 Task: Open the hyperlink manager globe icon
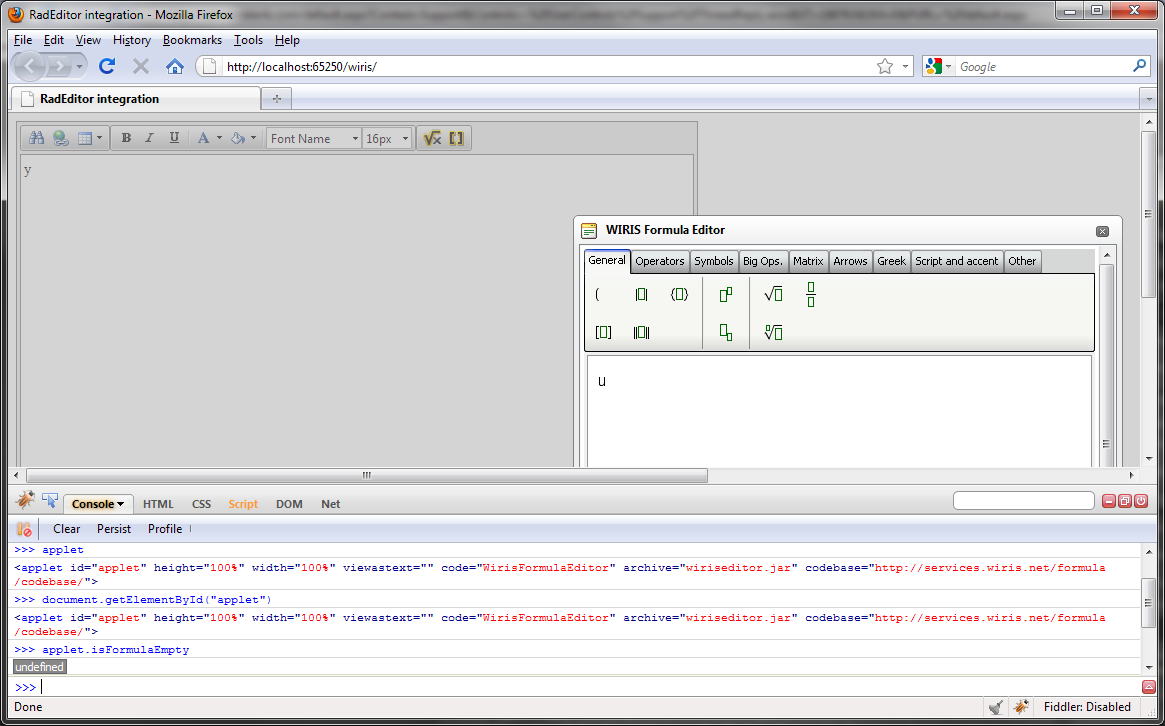pyautogui.click(x=60, y=138)
